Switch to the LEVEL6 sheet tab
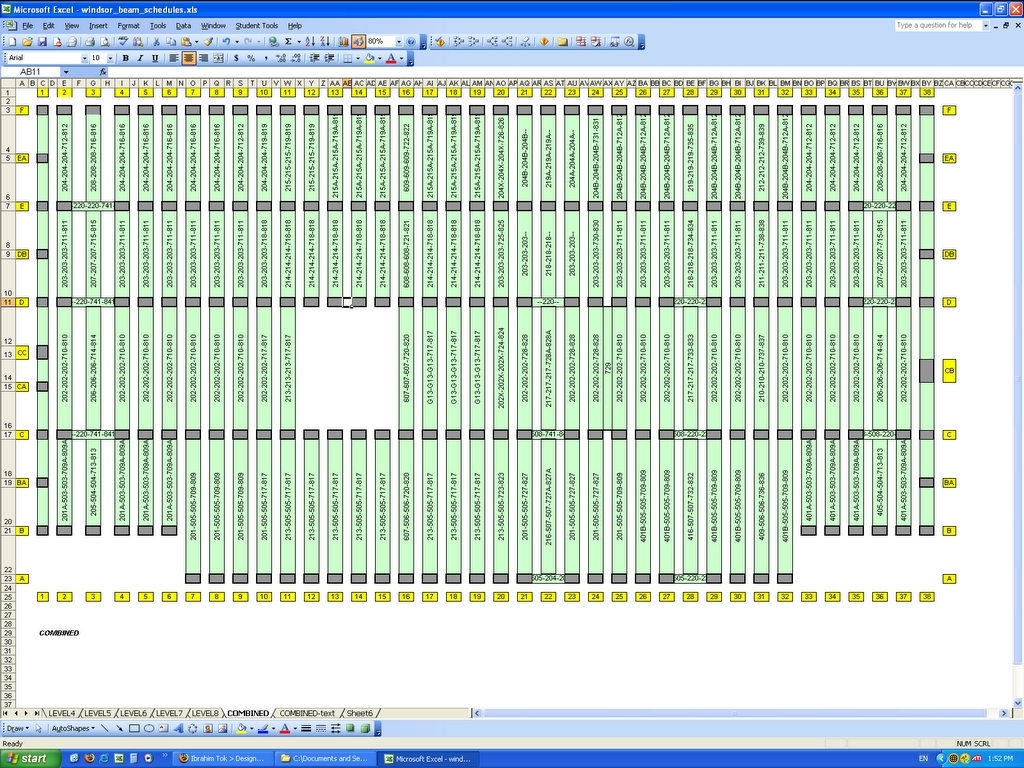This screenshot has width=1024, height=768. point(133,713)
